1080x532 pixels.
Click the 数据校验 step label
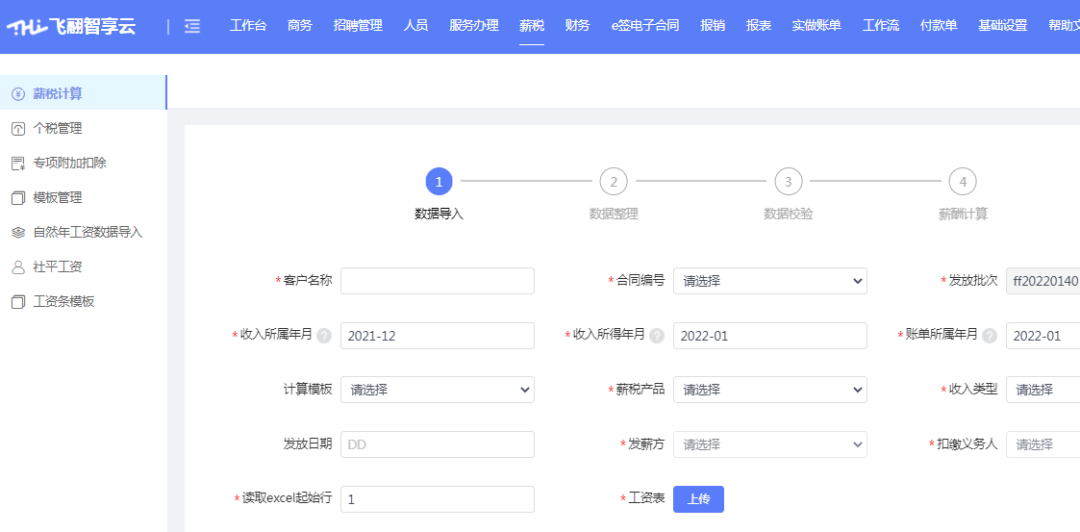coord(788,214)
